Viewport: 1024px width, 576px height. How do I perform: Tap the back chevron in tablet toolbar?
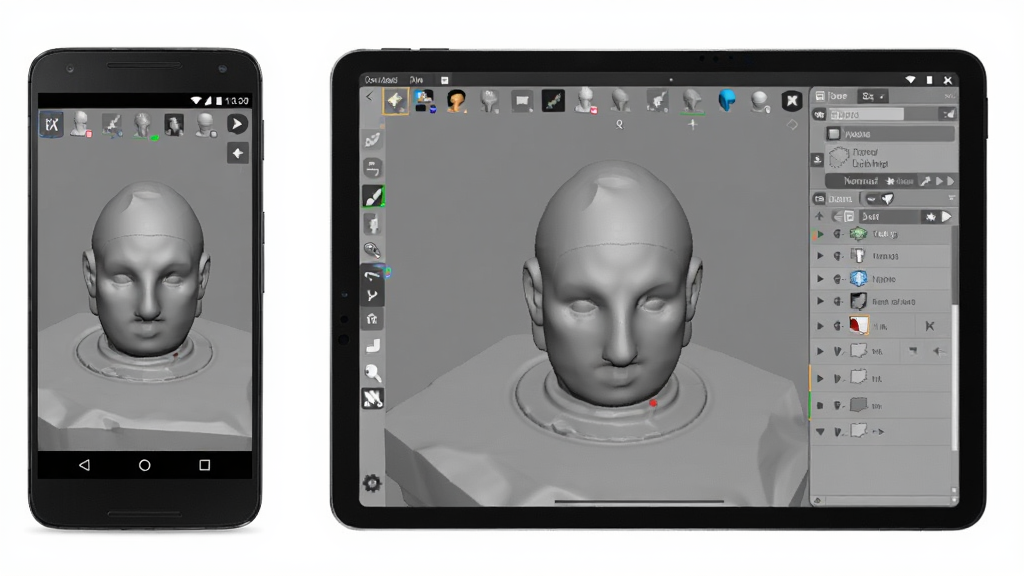[x=370, y=97]
